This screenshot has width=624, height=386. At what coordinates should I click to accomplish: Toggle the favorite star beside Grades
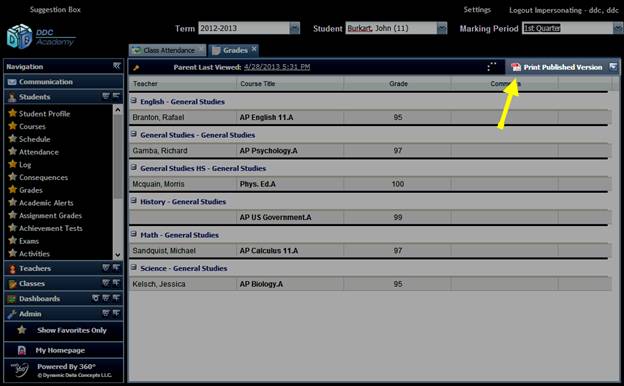(x=13, y=189)
